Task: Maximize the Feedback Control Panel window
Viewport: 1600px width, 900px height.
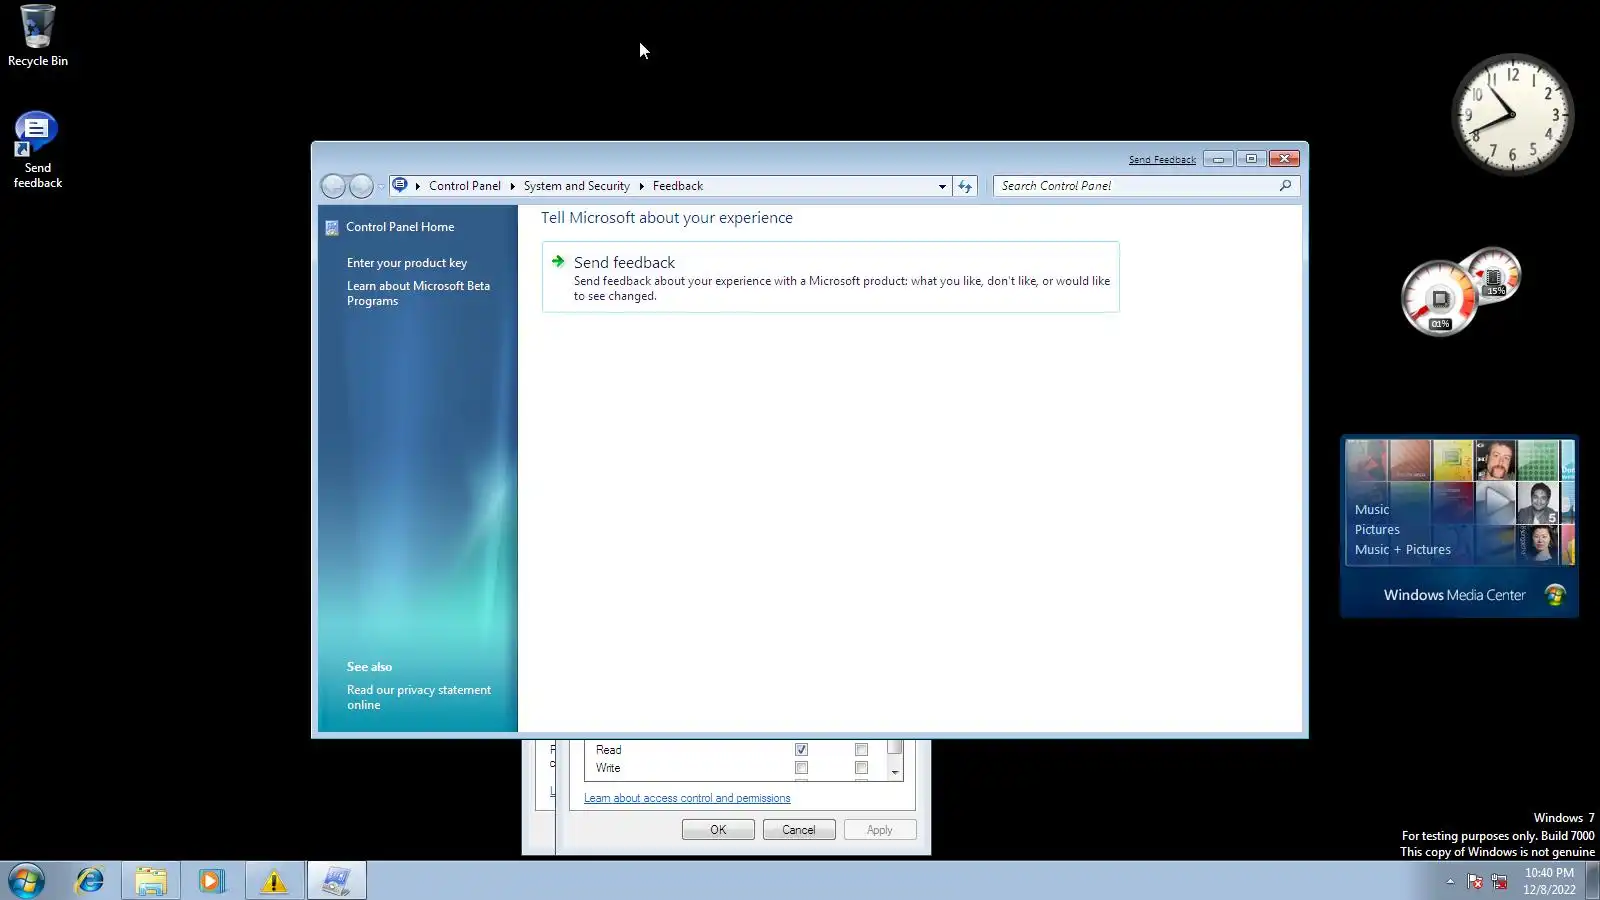Action: tap(1251, 159)
